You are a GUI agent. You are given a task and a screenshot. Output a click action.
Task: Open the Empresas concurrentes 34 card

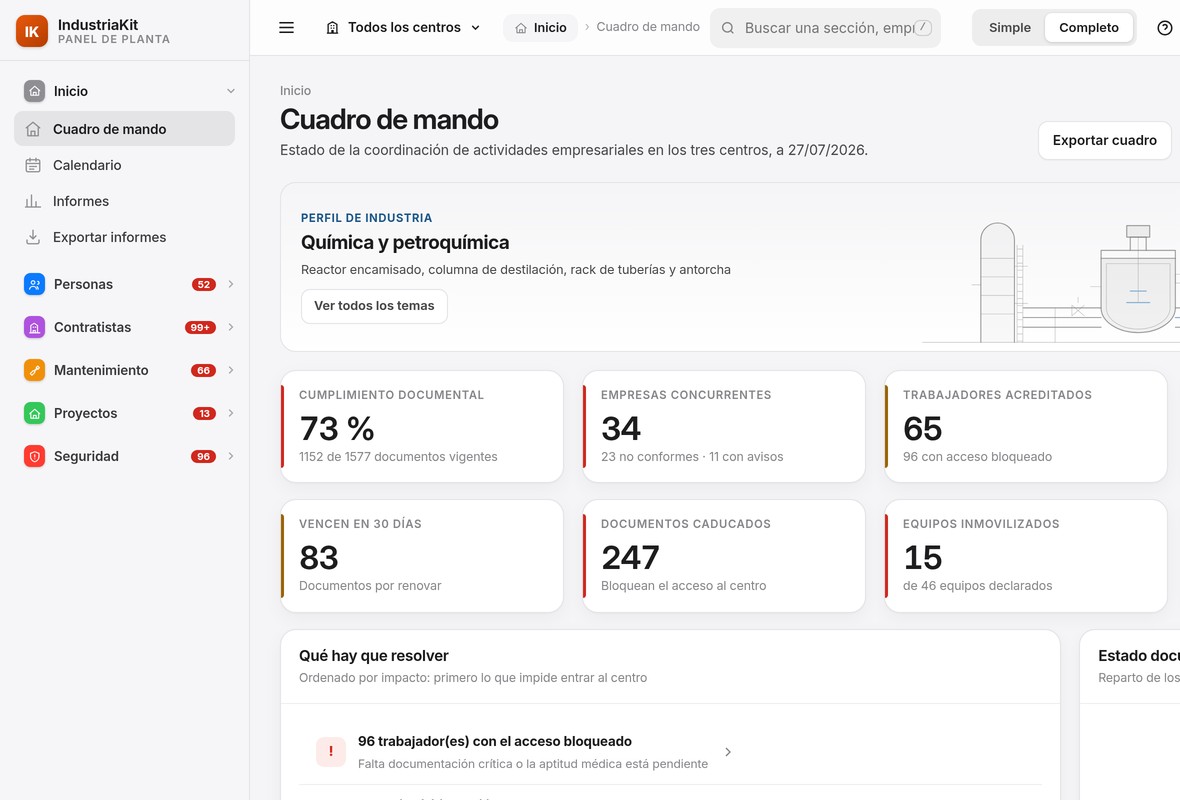pos(724,426)
